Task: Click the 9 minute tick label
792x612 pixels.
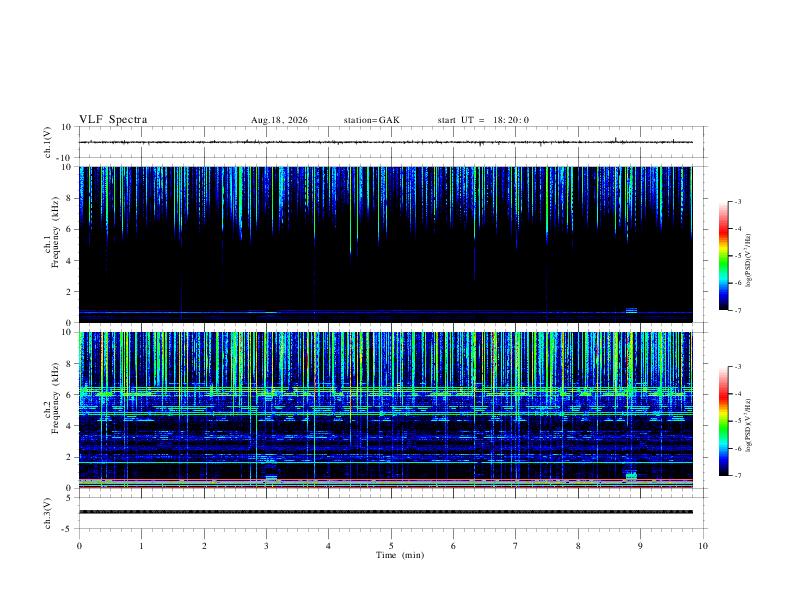Action: (x=640, y=546)
